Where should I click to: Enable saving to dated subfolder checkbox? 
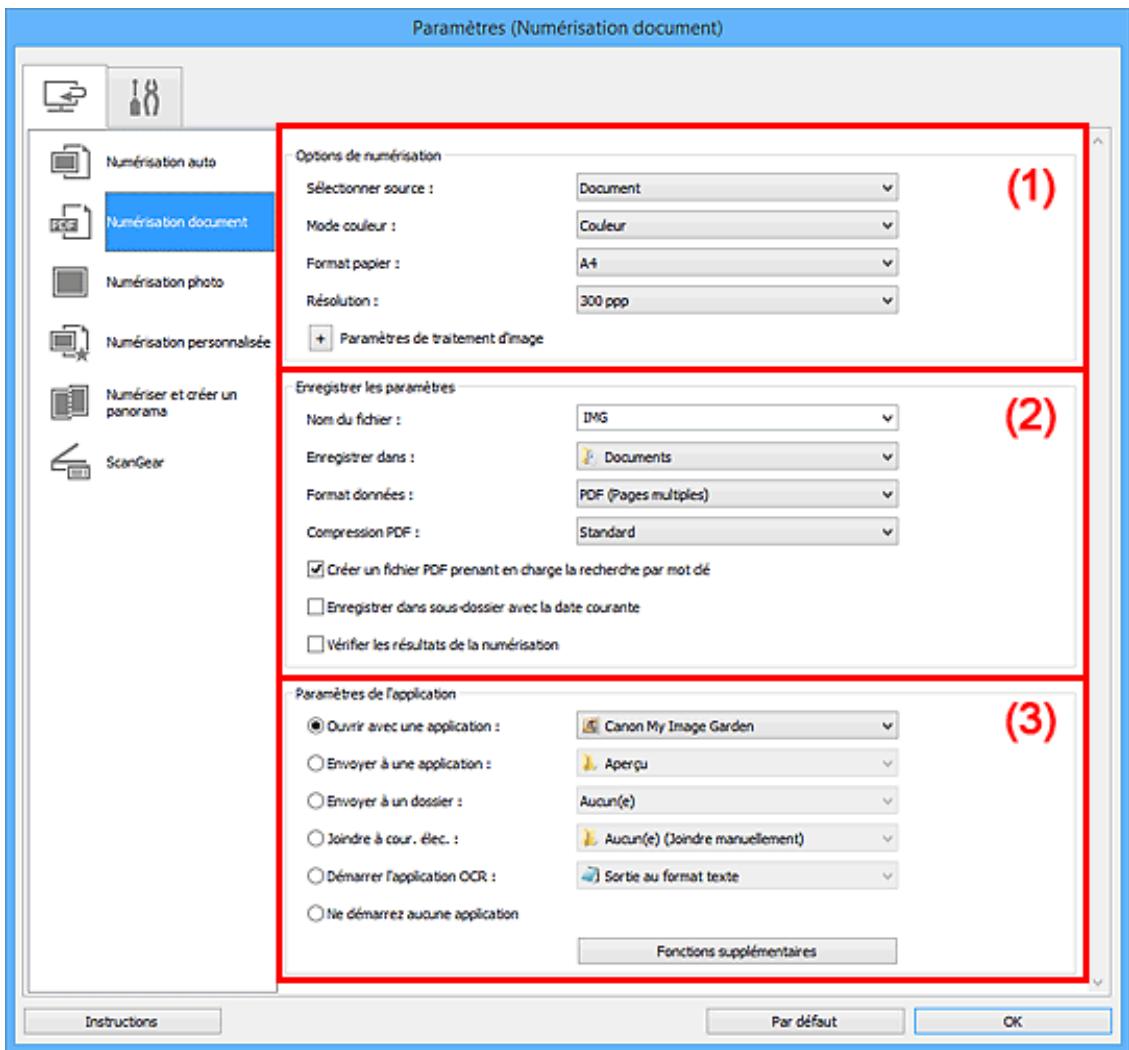(x=315, y=607)
